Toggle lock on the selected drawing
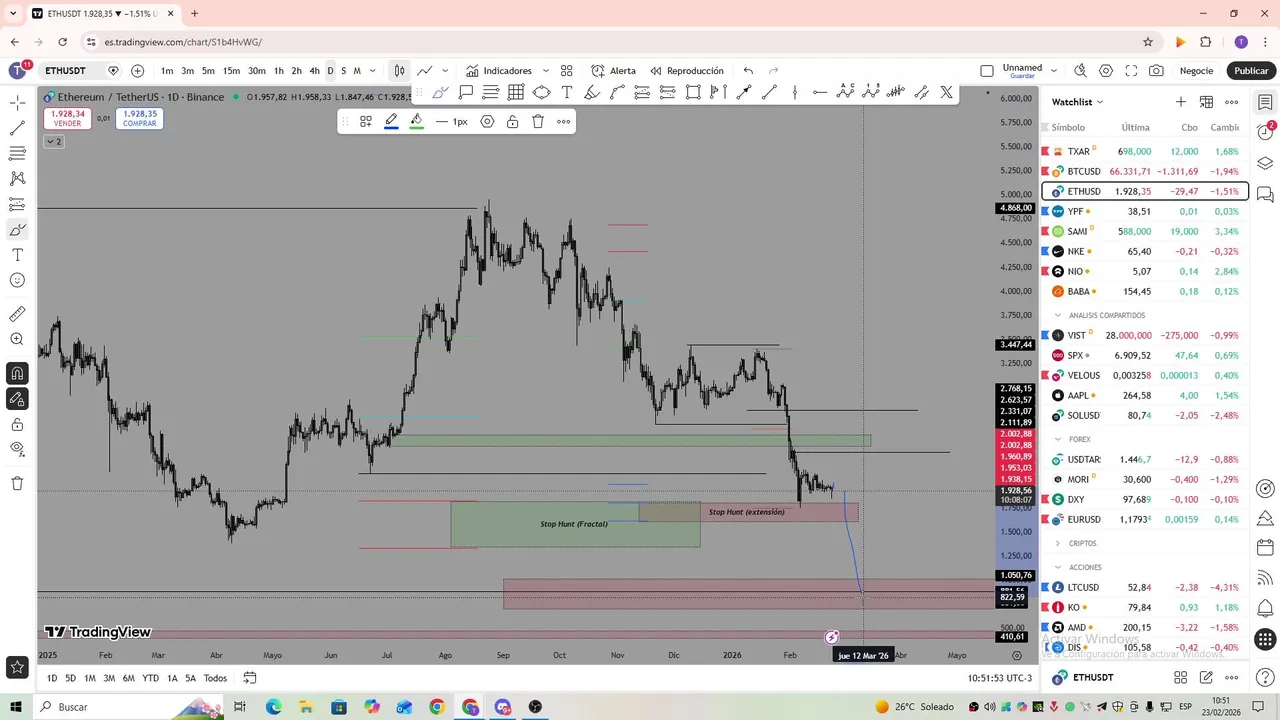This screenshot has width=1280, height=720. [512, 122]
